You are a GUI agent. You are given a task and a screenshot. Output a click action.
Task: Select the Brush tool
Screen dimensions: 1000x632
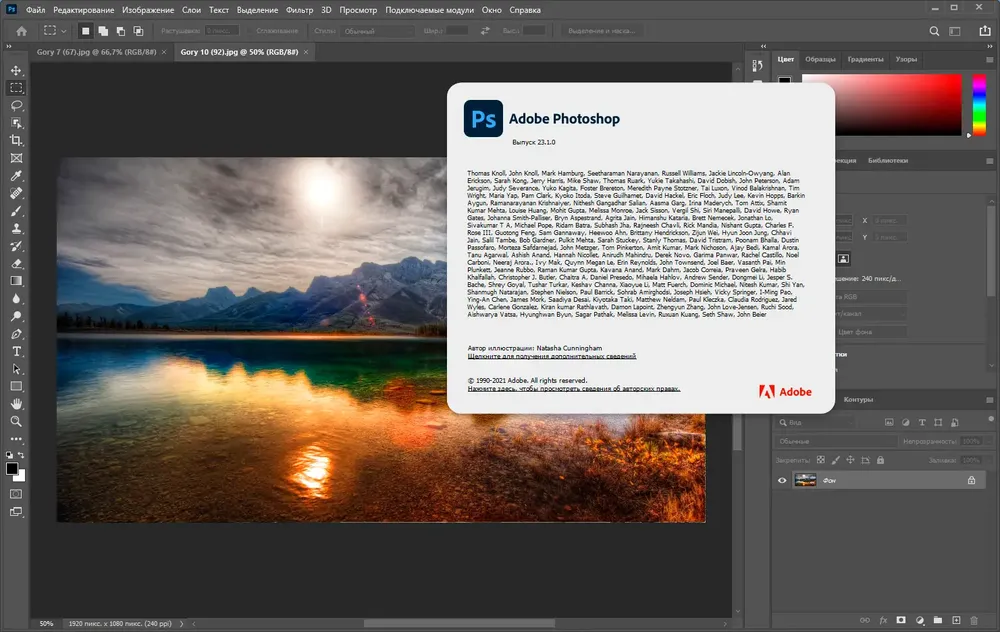[16, 211]
